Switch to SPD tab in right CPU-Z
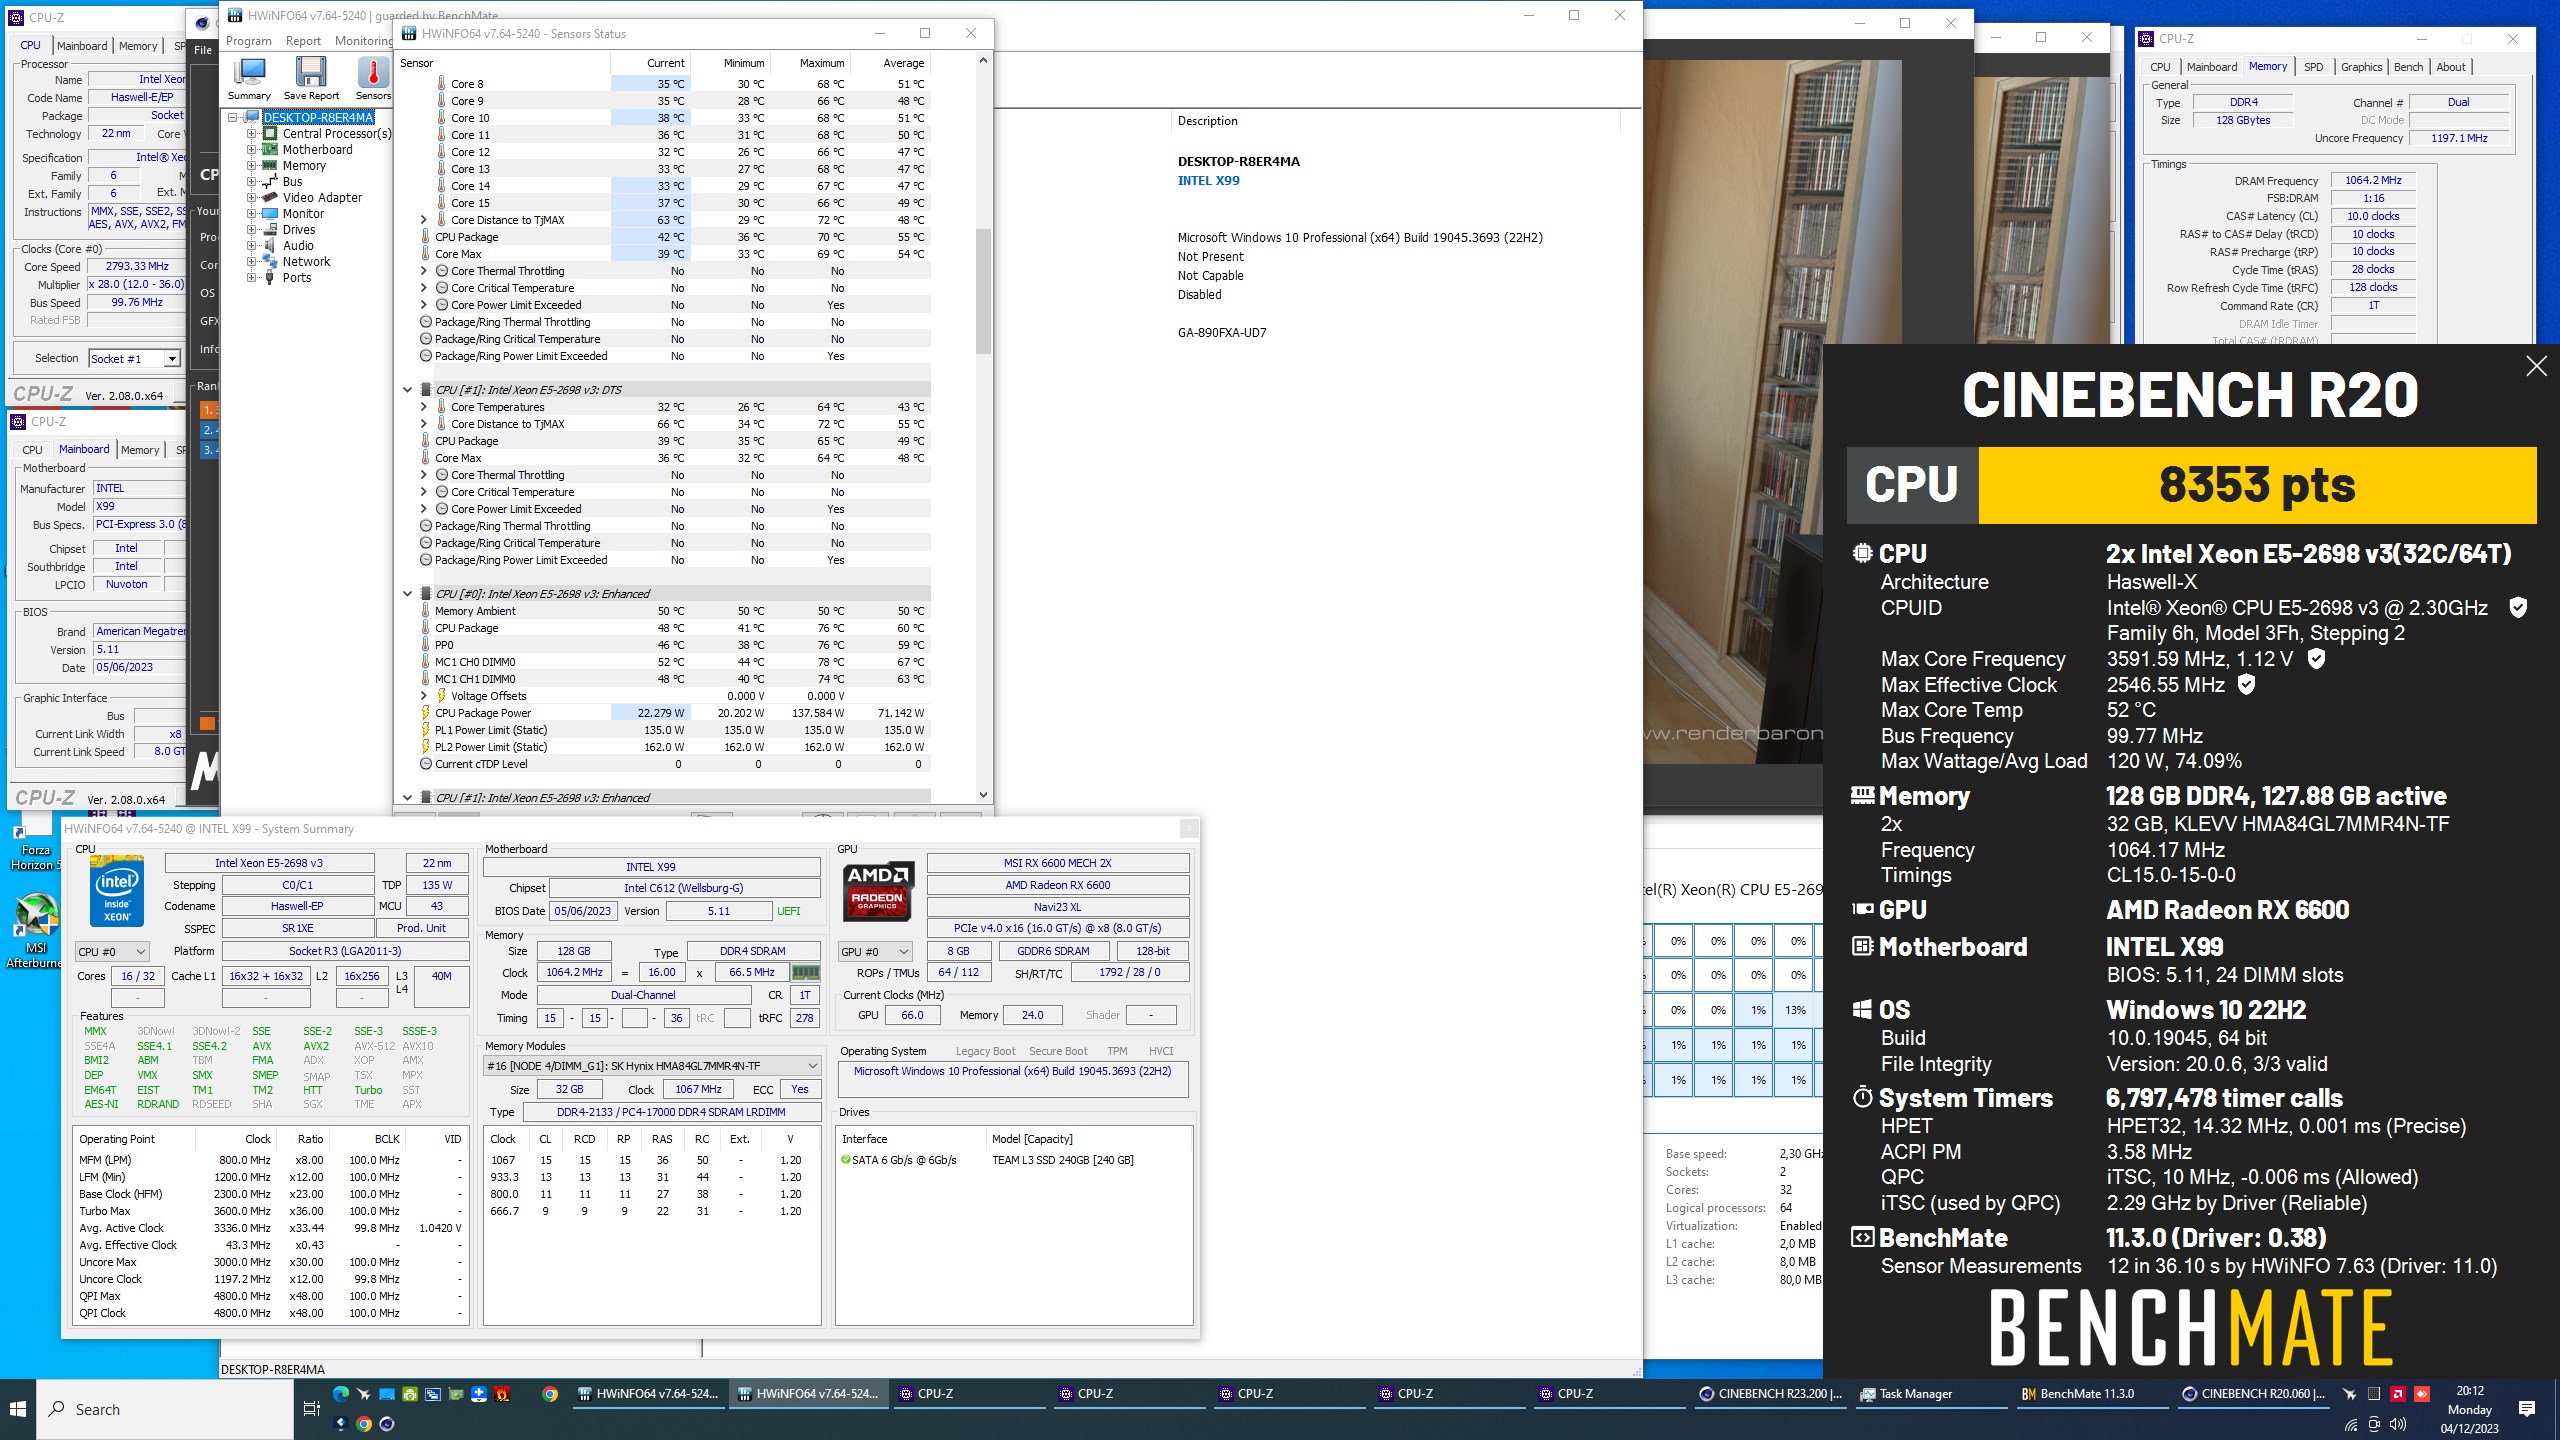2560x1440 pixels. (2313, 67)
